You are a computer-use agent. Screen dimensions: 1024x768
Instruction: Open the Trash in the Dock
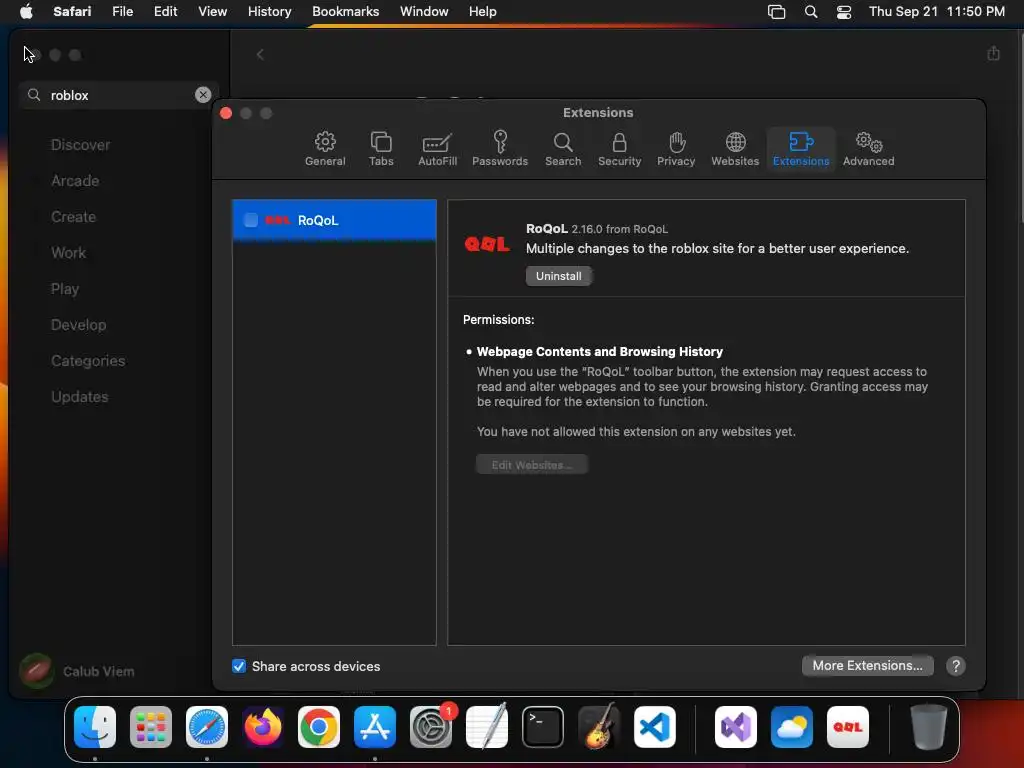tap(928, 727)
